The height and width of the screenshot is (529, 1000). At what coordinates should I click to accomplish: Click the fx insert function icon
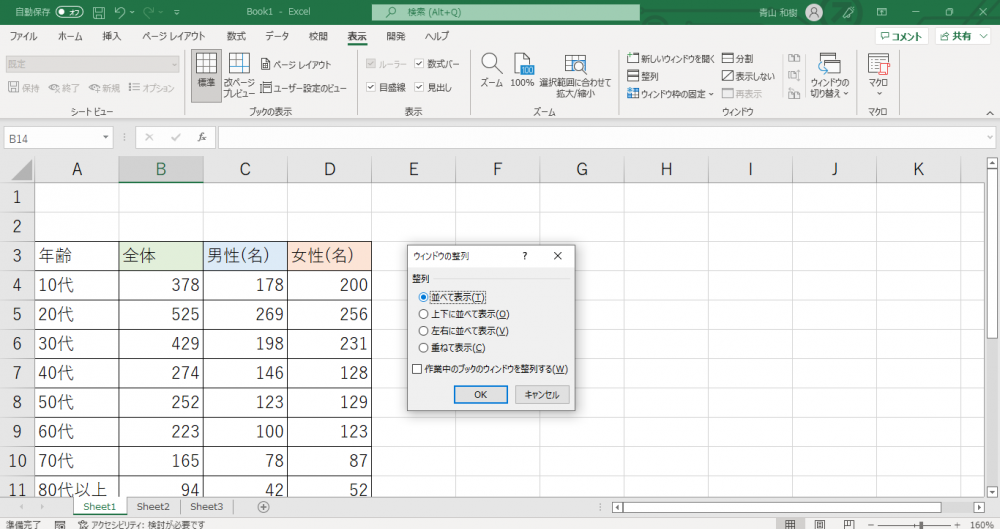point(202,137)
